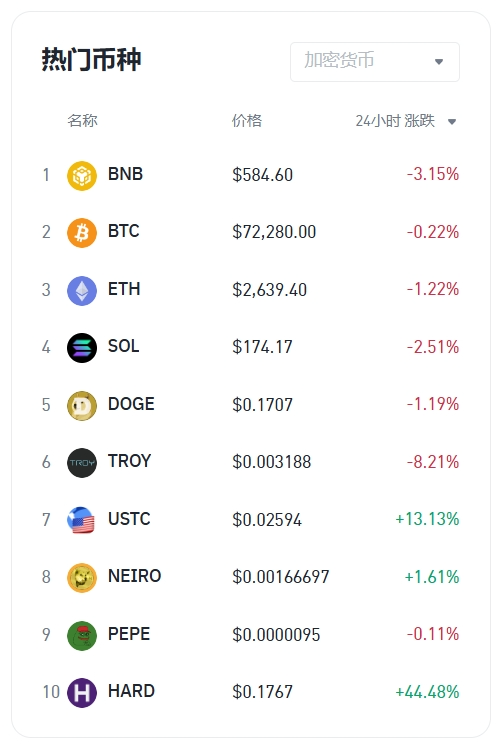Select the USTC flag icon
This screenshot has width=501, height=749.
point(82,520)
